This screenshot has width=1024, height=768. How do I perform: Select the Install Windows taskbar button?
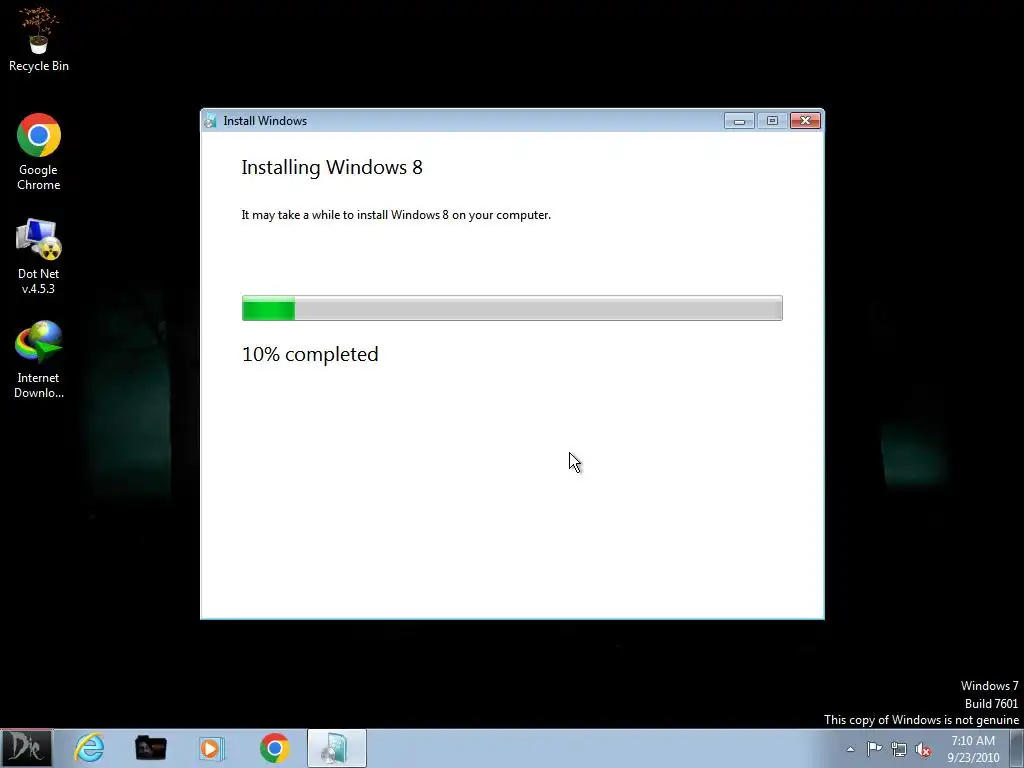point(336,748)
